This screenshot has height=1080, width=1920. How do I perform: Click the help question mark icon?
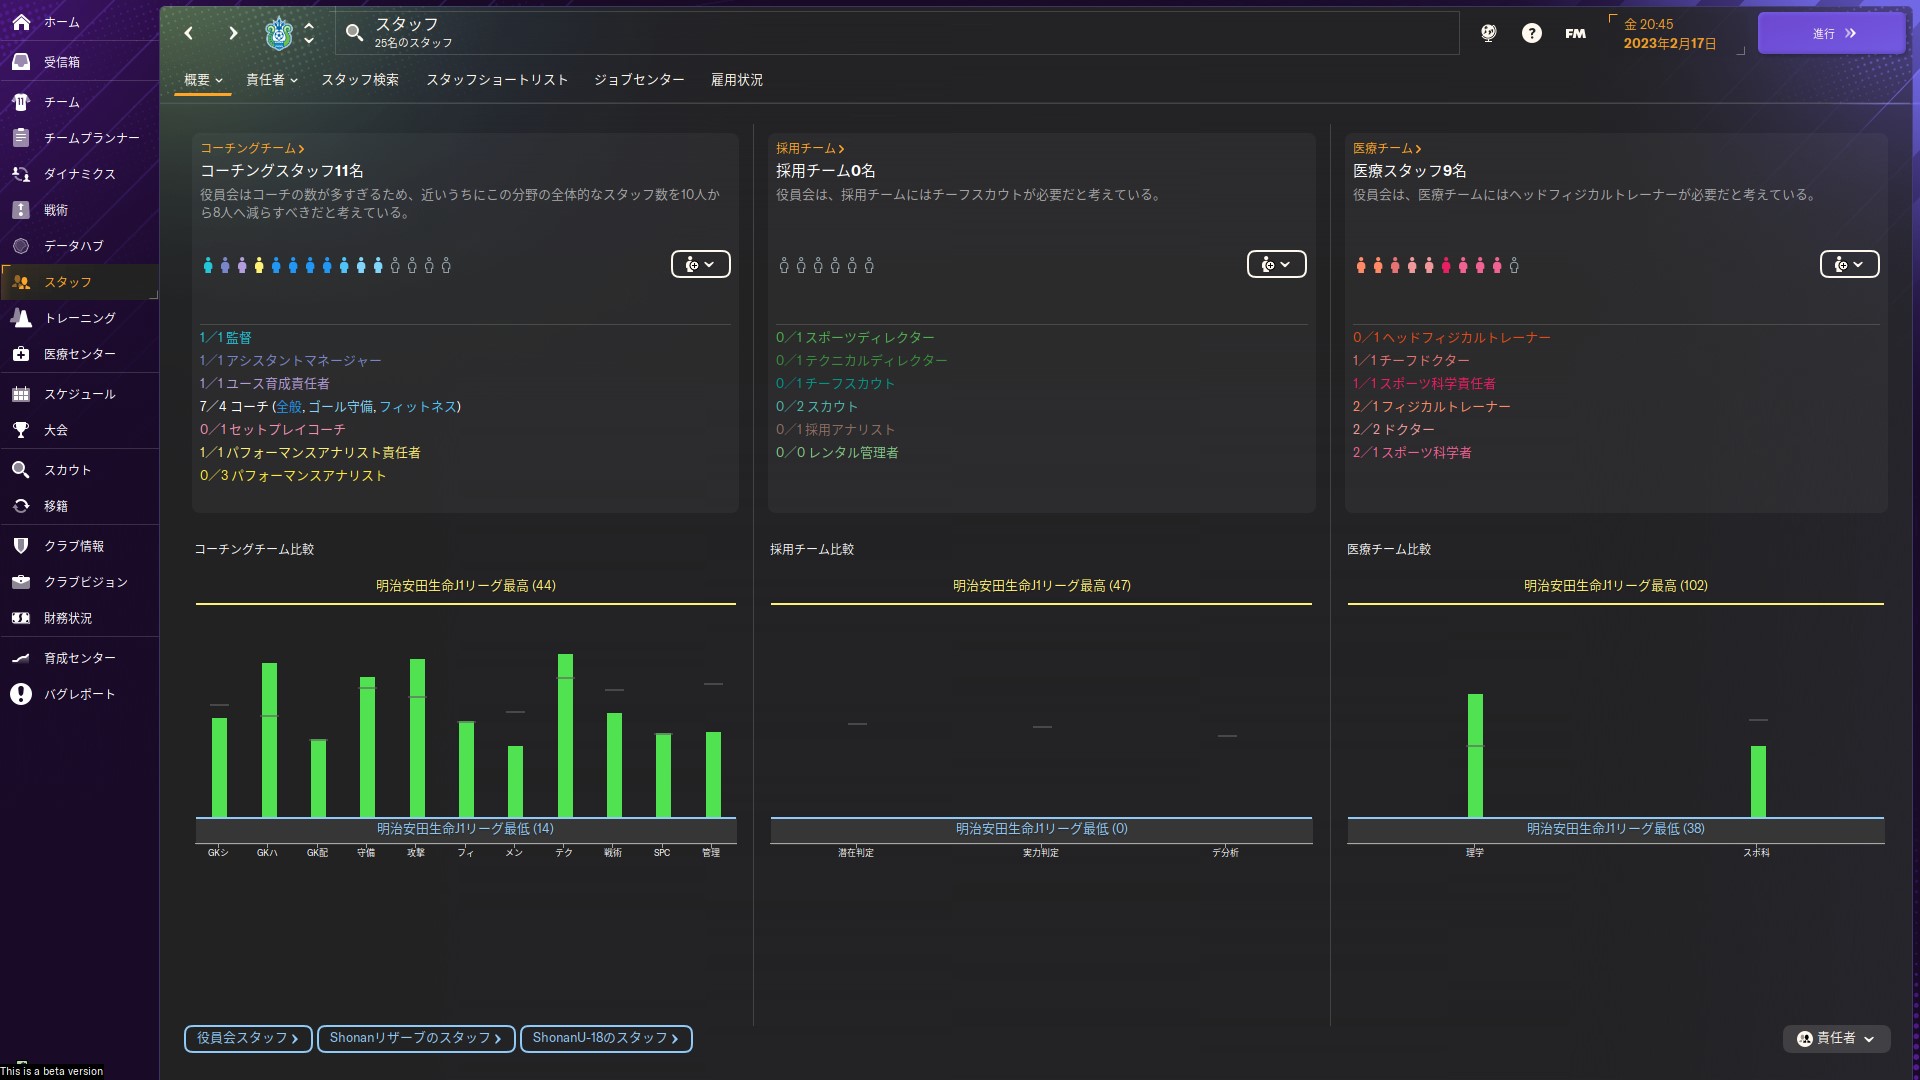tap(1531, 33)
